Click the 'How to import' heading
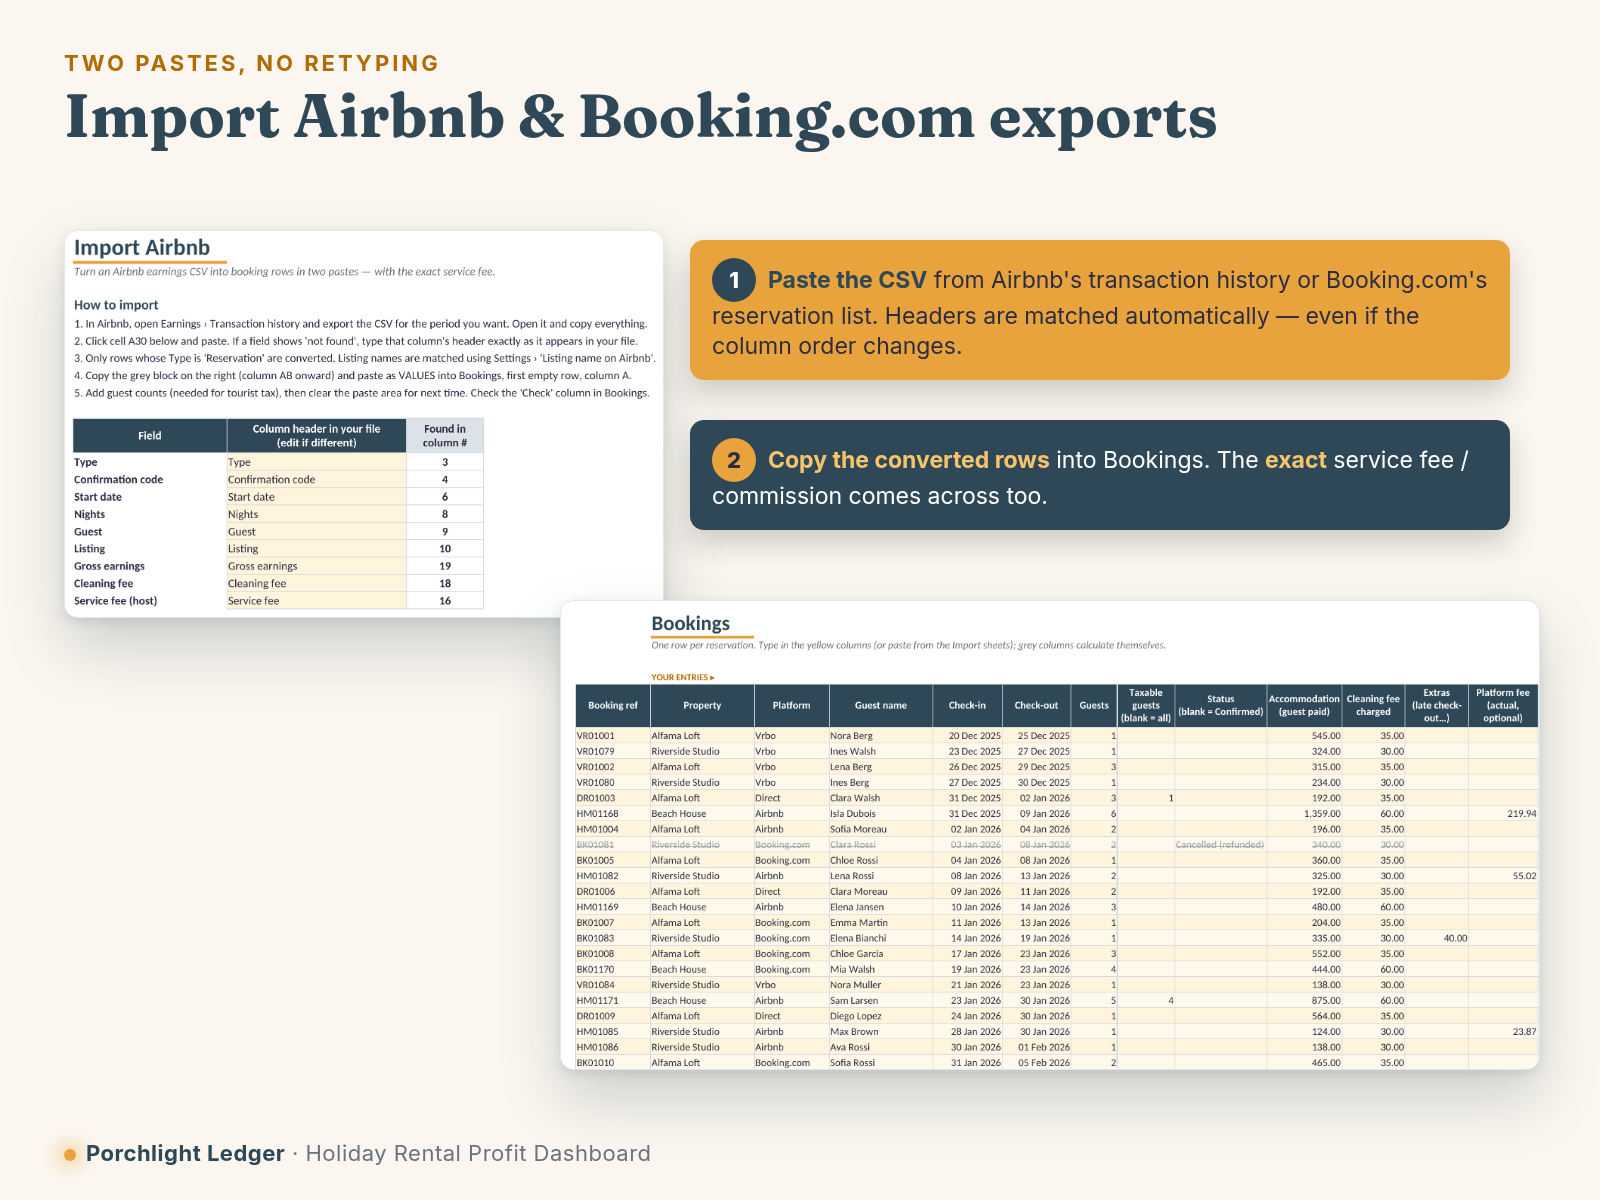 click(116, 305)
